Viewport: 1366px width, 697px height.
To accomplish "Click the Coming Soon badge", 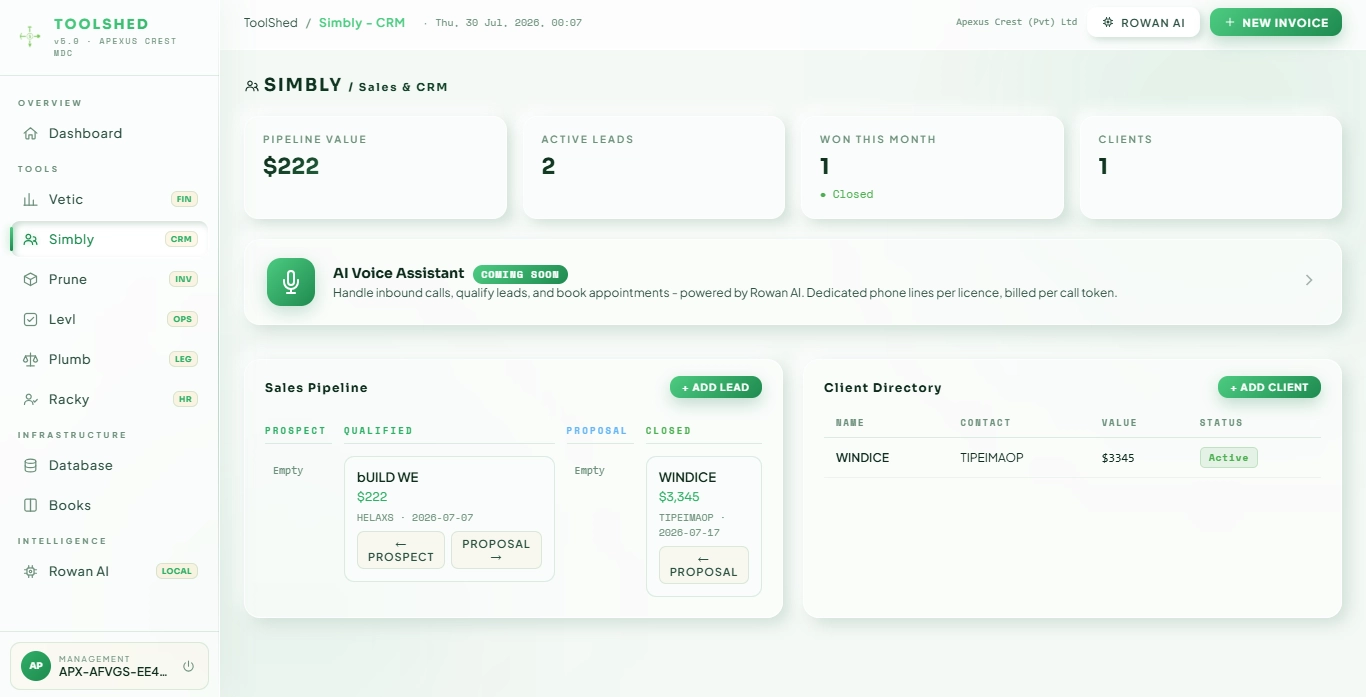I will click(x=520, y=274).
